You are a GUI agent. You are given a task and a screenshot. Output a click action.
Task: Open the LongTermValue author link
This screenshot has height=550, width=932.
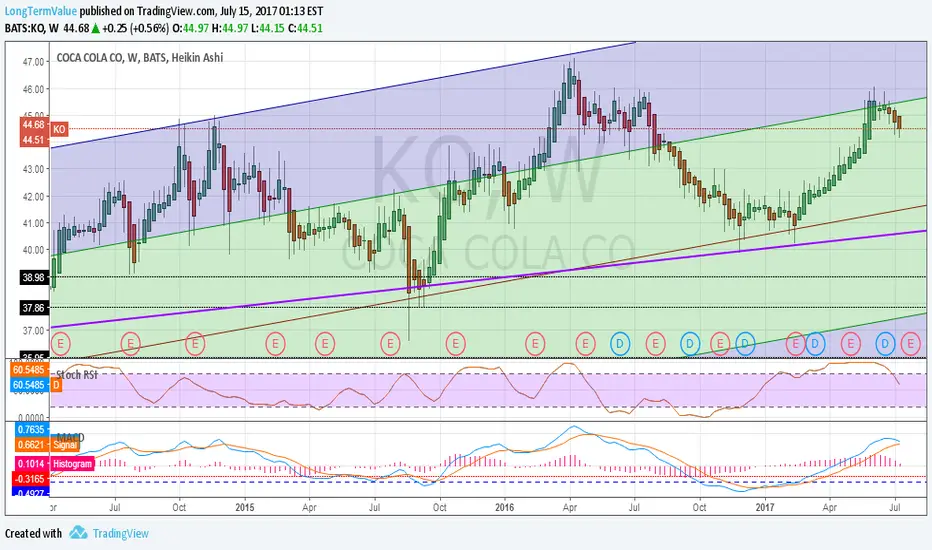[41, 11]
